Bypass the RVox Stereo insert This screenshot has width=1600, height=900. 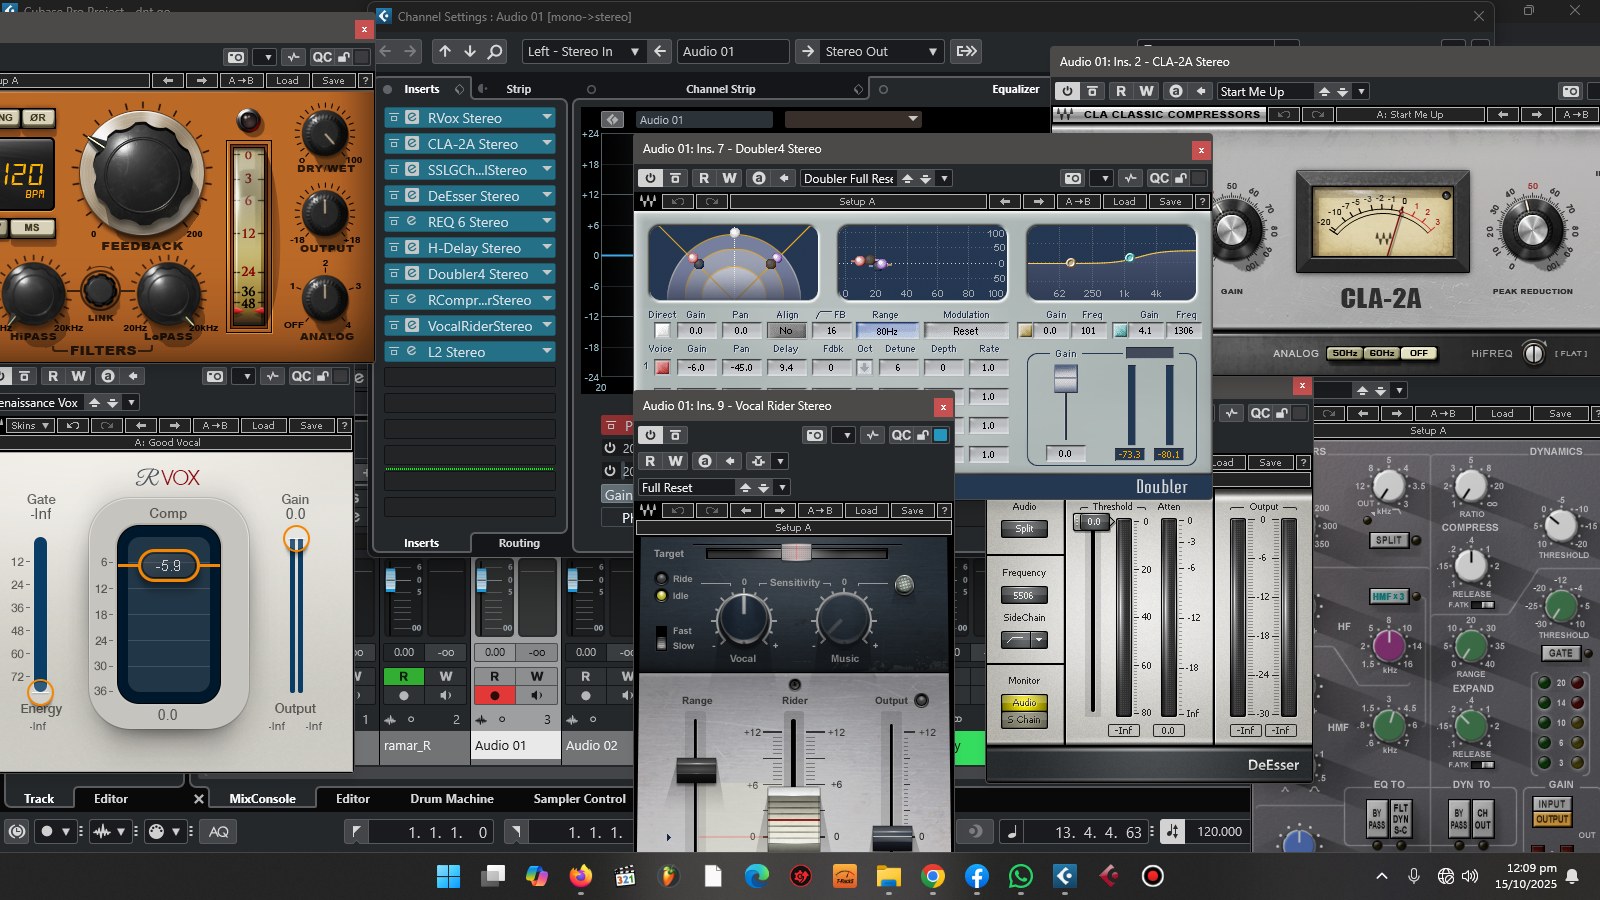coord(394,118)
